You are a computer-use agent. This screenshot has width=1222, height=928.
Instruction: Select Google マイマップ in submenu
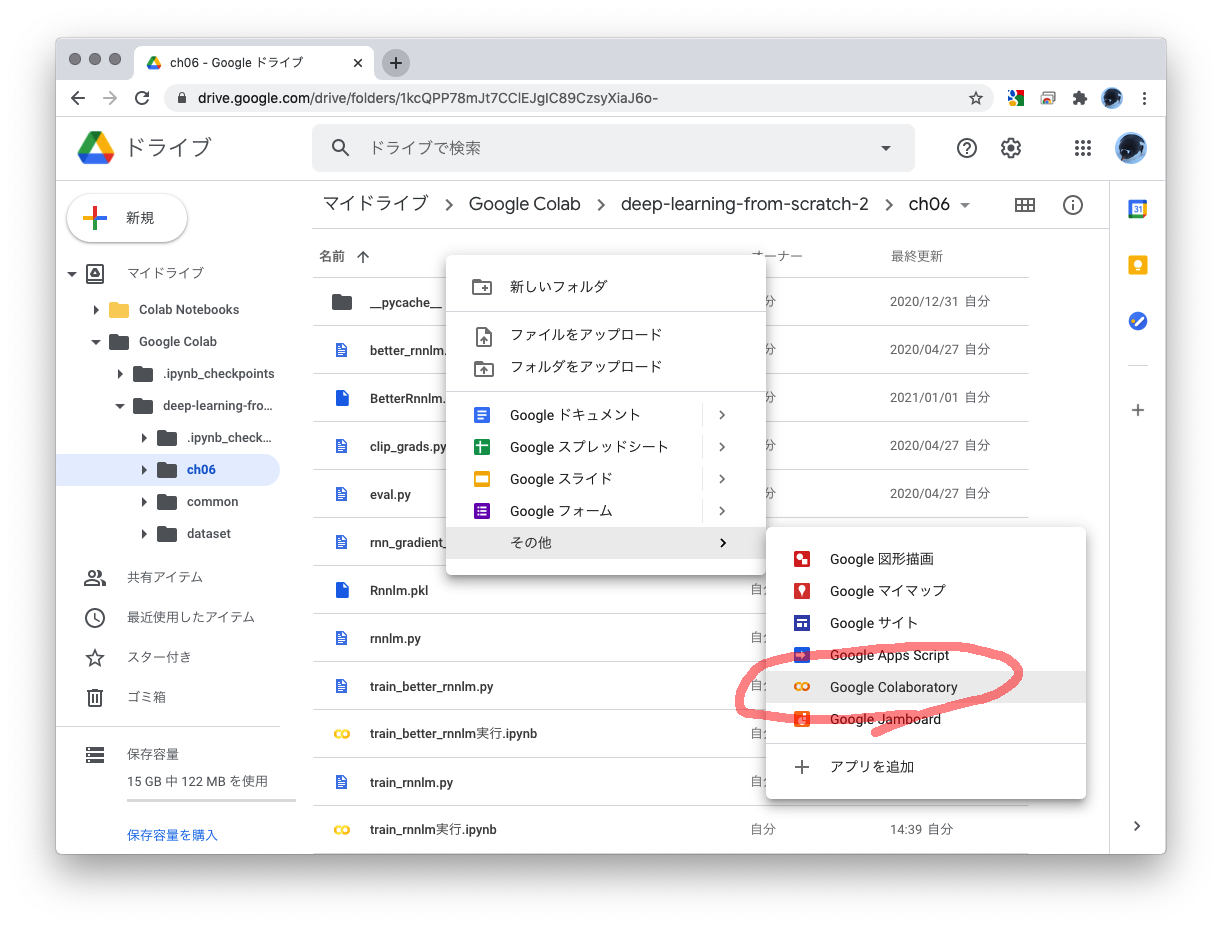[x=926, y=591]
